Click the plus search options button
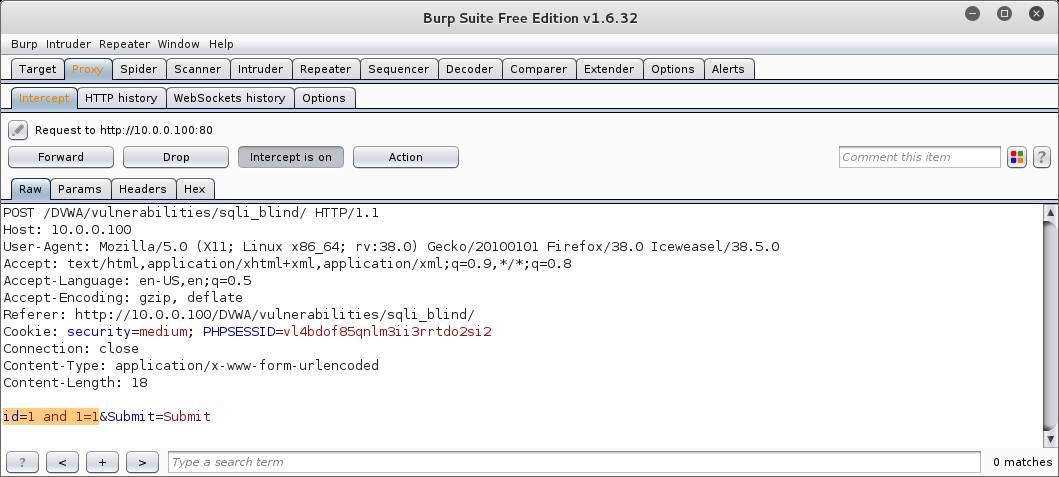Image resolution: width=1059 pixels, height=477 pixels. [102, 462]
